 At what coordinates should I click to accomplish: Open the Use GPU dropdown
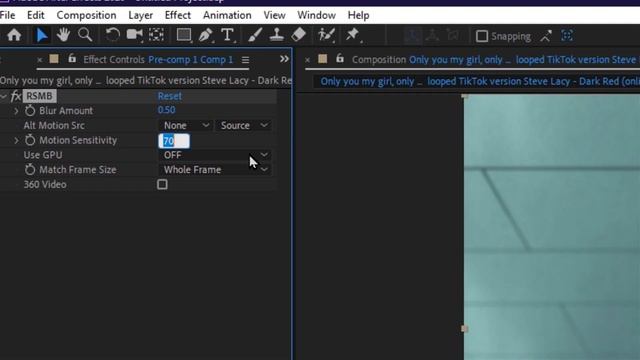tap(215, 155)
